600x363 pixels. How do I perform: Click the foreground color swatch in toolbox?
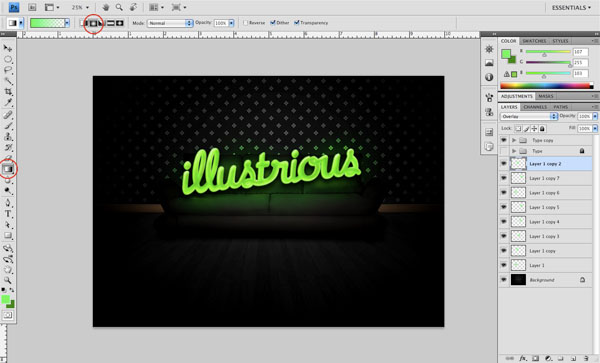click(5, 300)
